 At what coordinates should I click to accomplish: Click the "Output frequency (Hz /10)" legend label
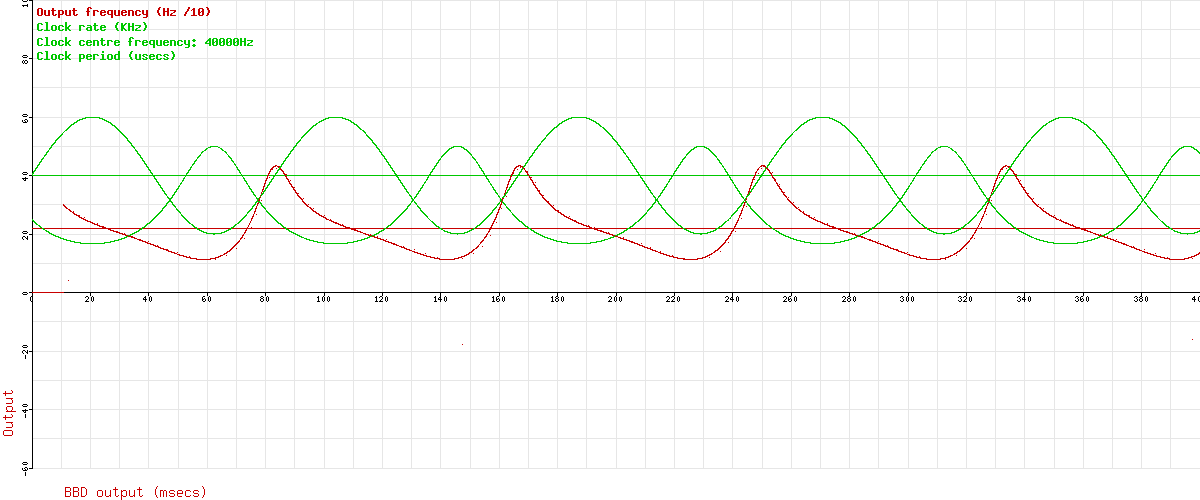coord(123,12)
